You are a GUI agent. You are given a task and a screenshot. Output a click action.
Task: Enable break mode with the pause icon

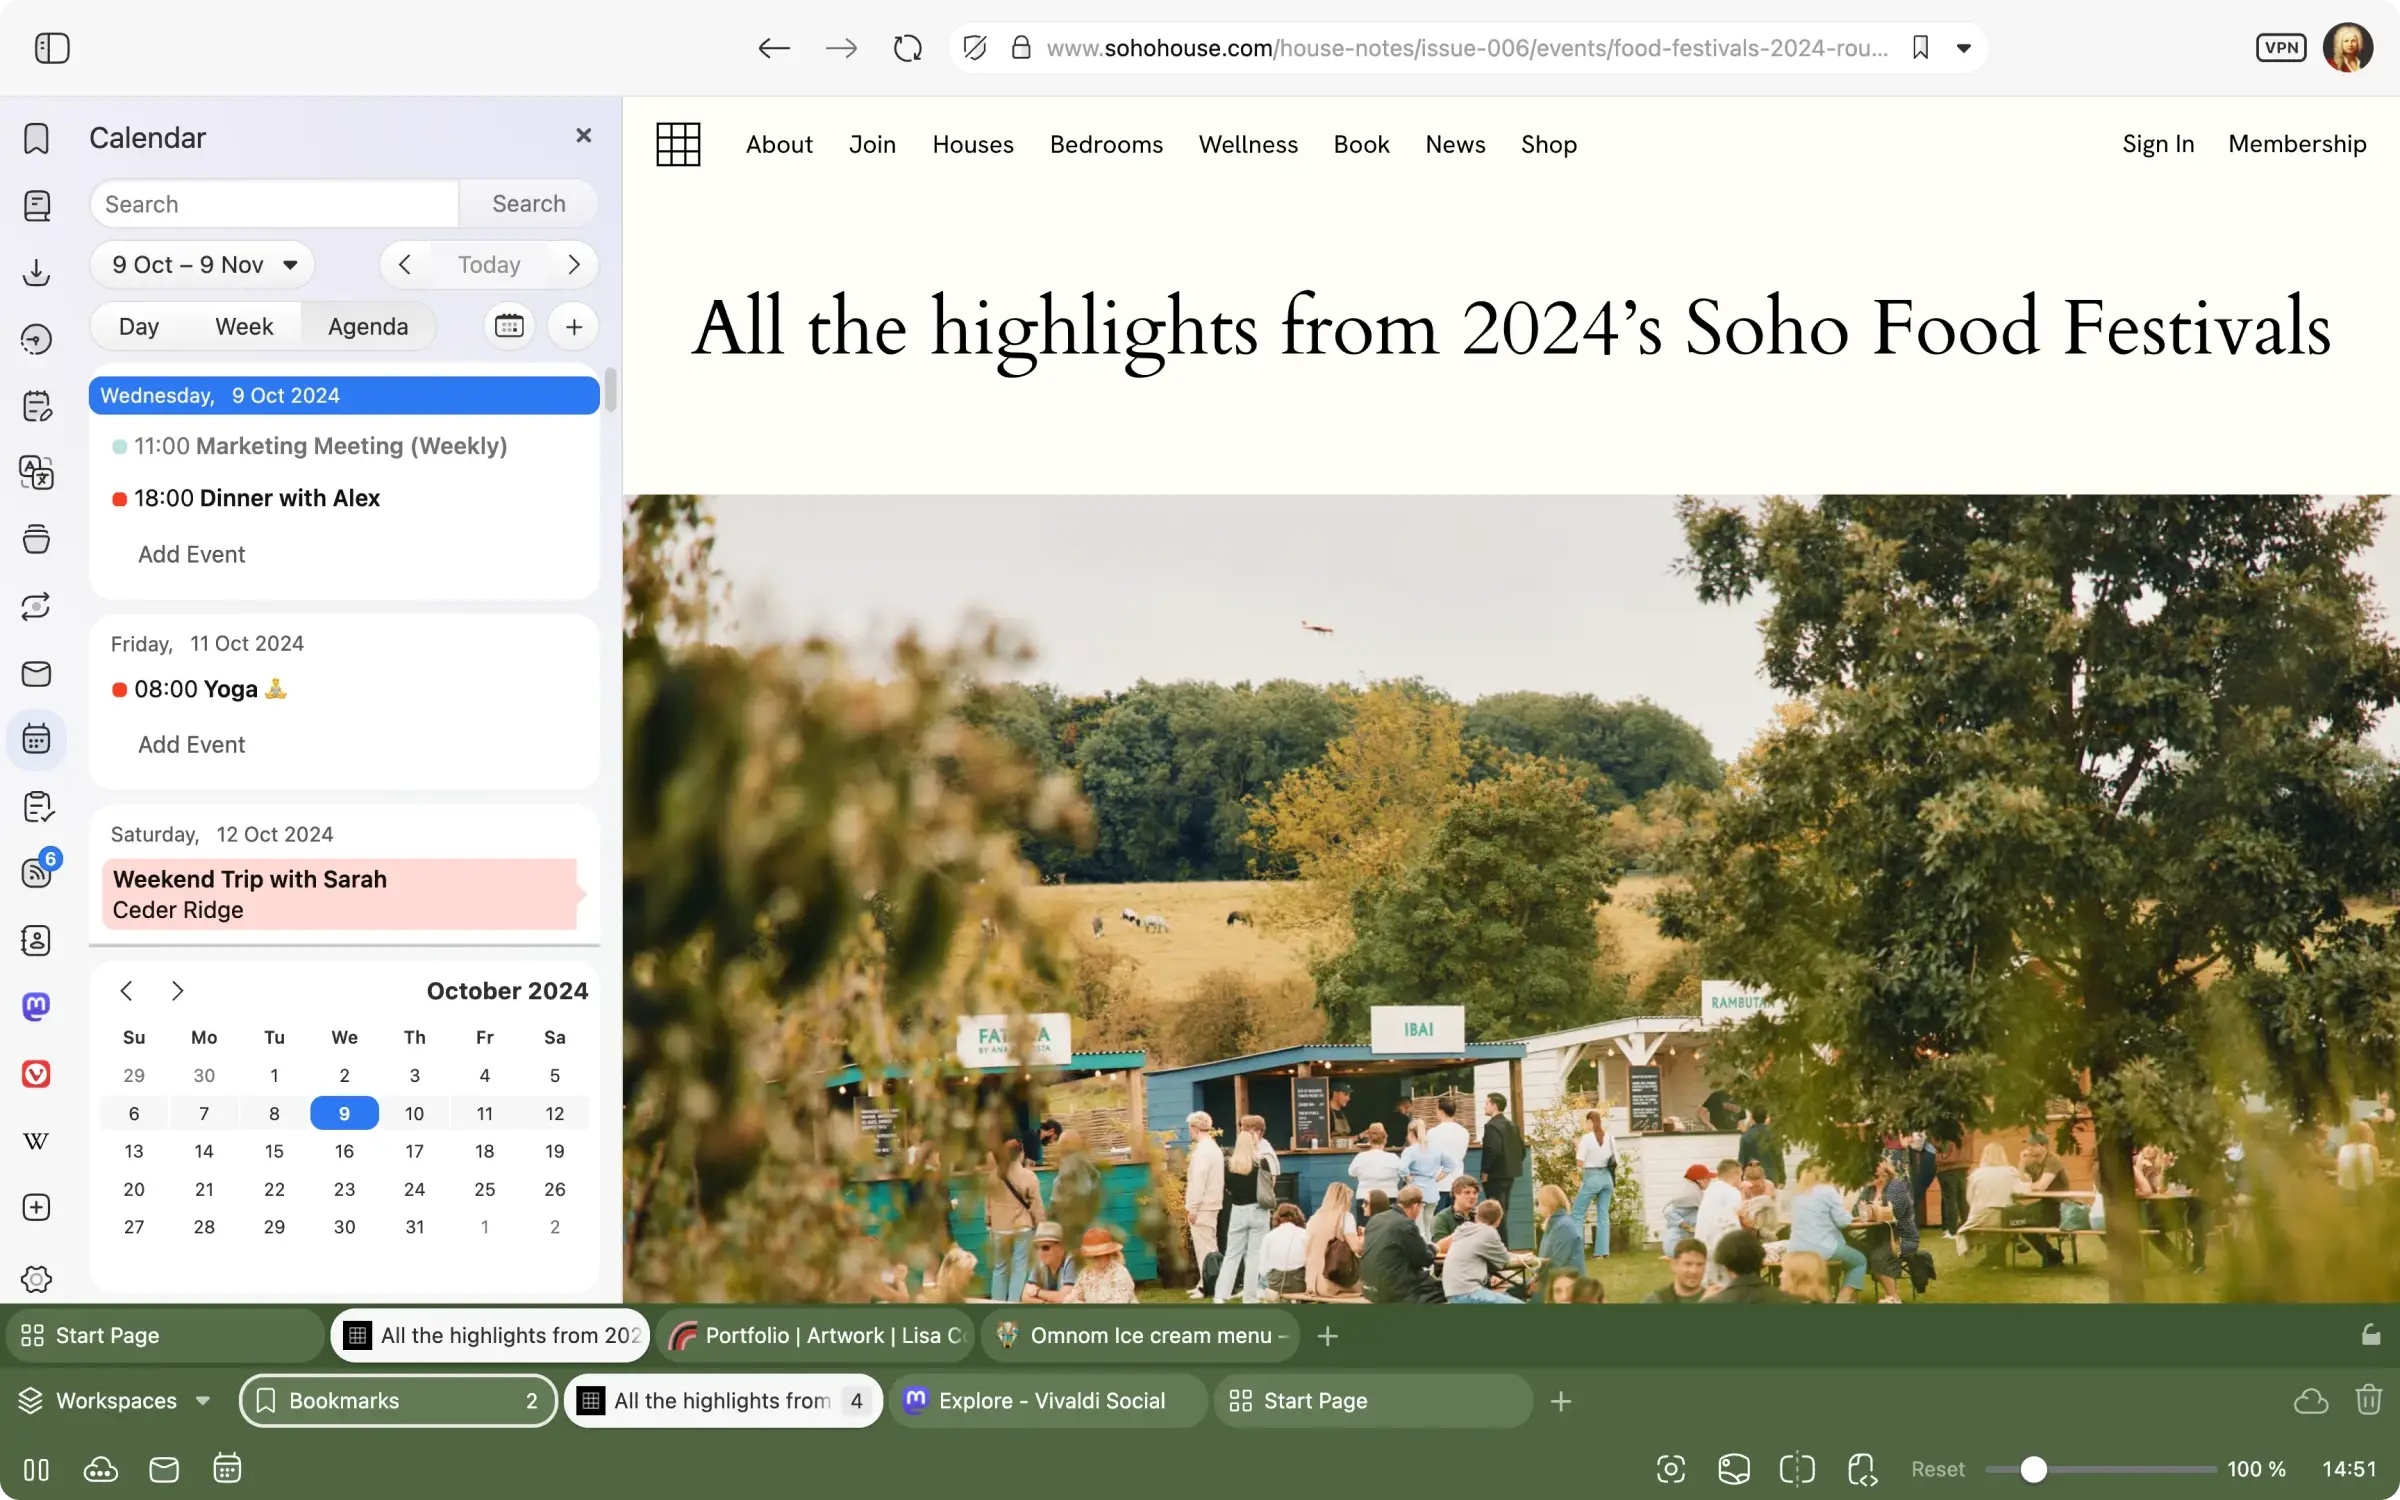tap(34, 1470)
